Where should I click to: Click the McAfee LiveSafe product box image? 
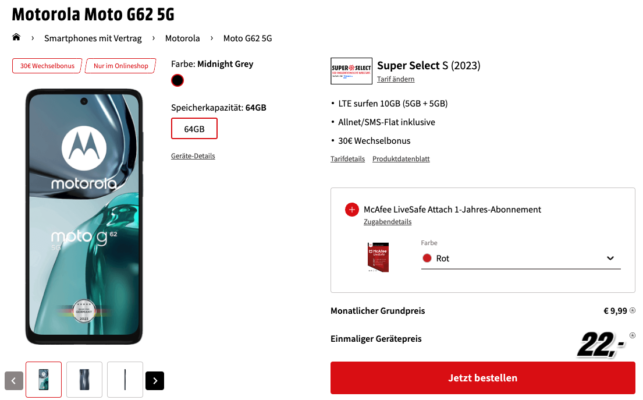378,257
